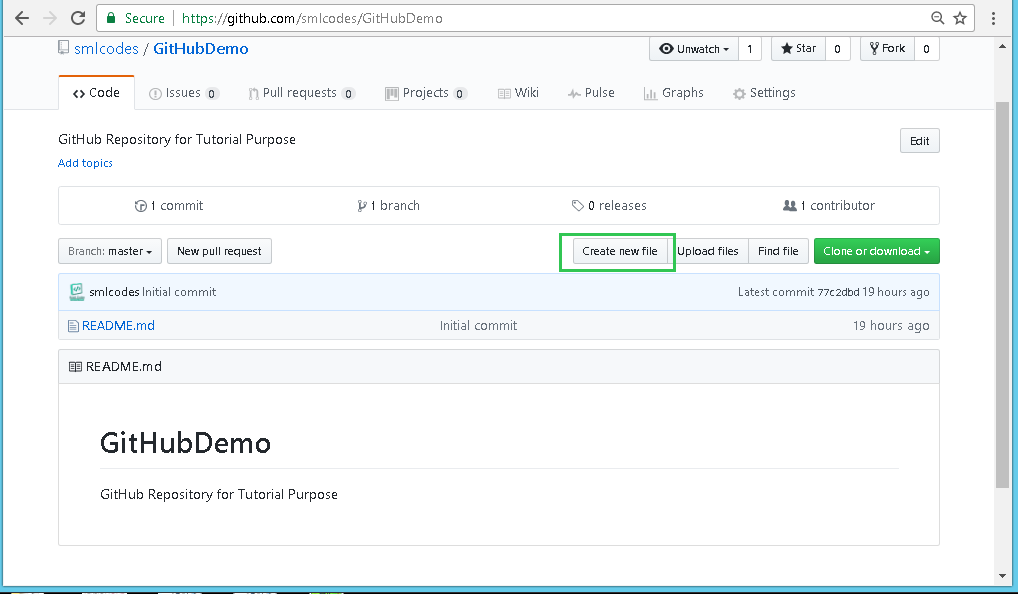Expand the Clone or download menu
1018x594 pixels.
(x=876, y=251)
